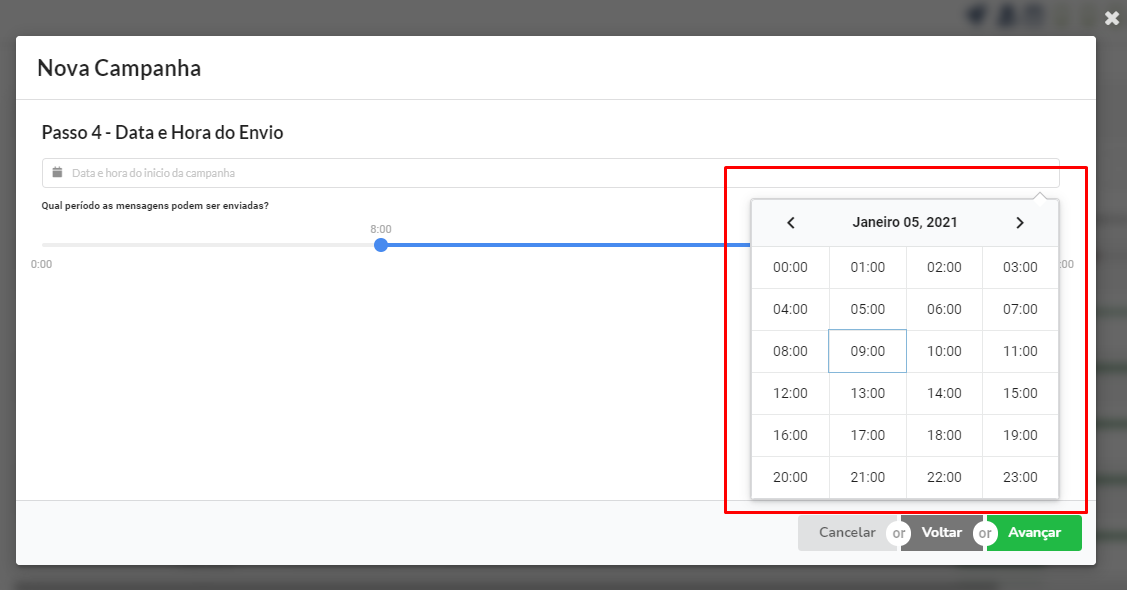Open the Janeiro 05, 2021 date header

pos(905,222)
